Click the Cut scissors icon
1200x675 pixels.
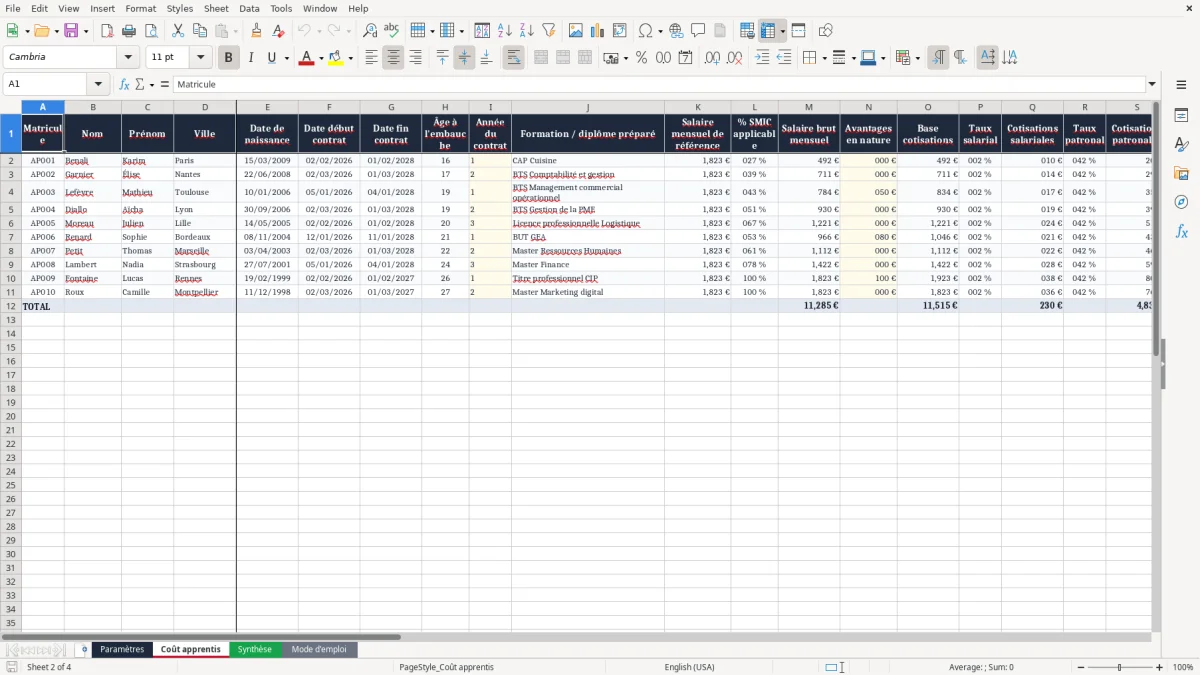click(178, 31)
